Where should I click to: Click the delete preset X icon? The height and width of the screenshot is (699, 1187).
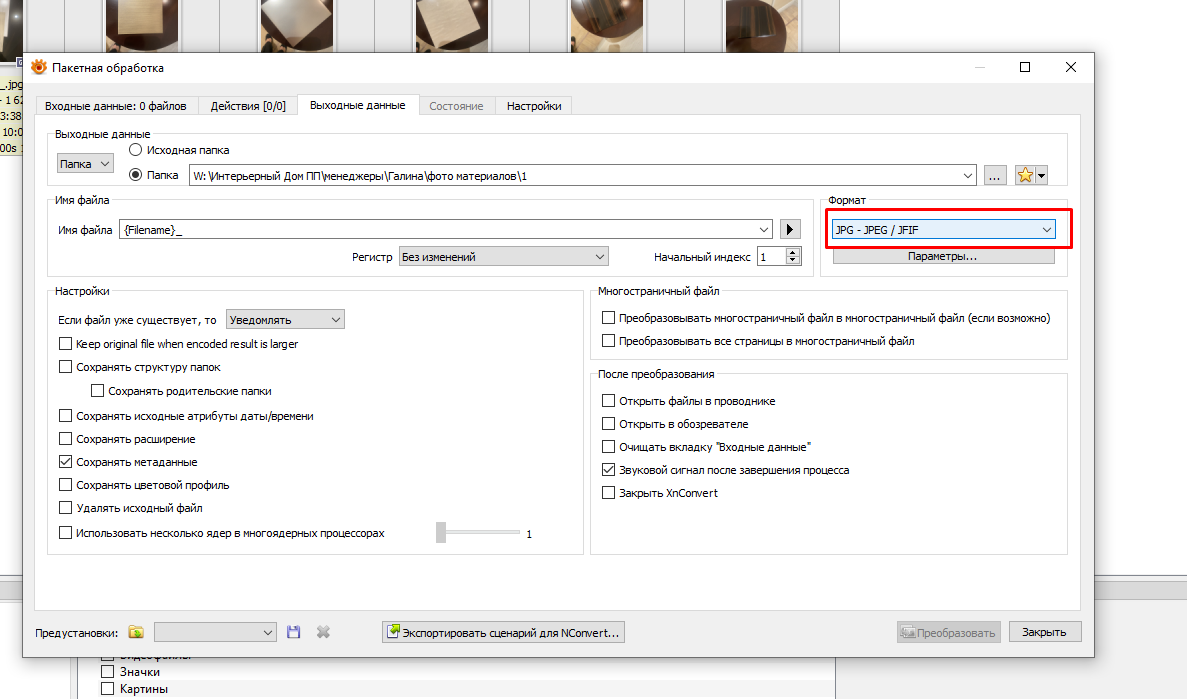click(x=323, y=632)
